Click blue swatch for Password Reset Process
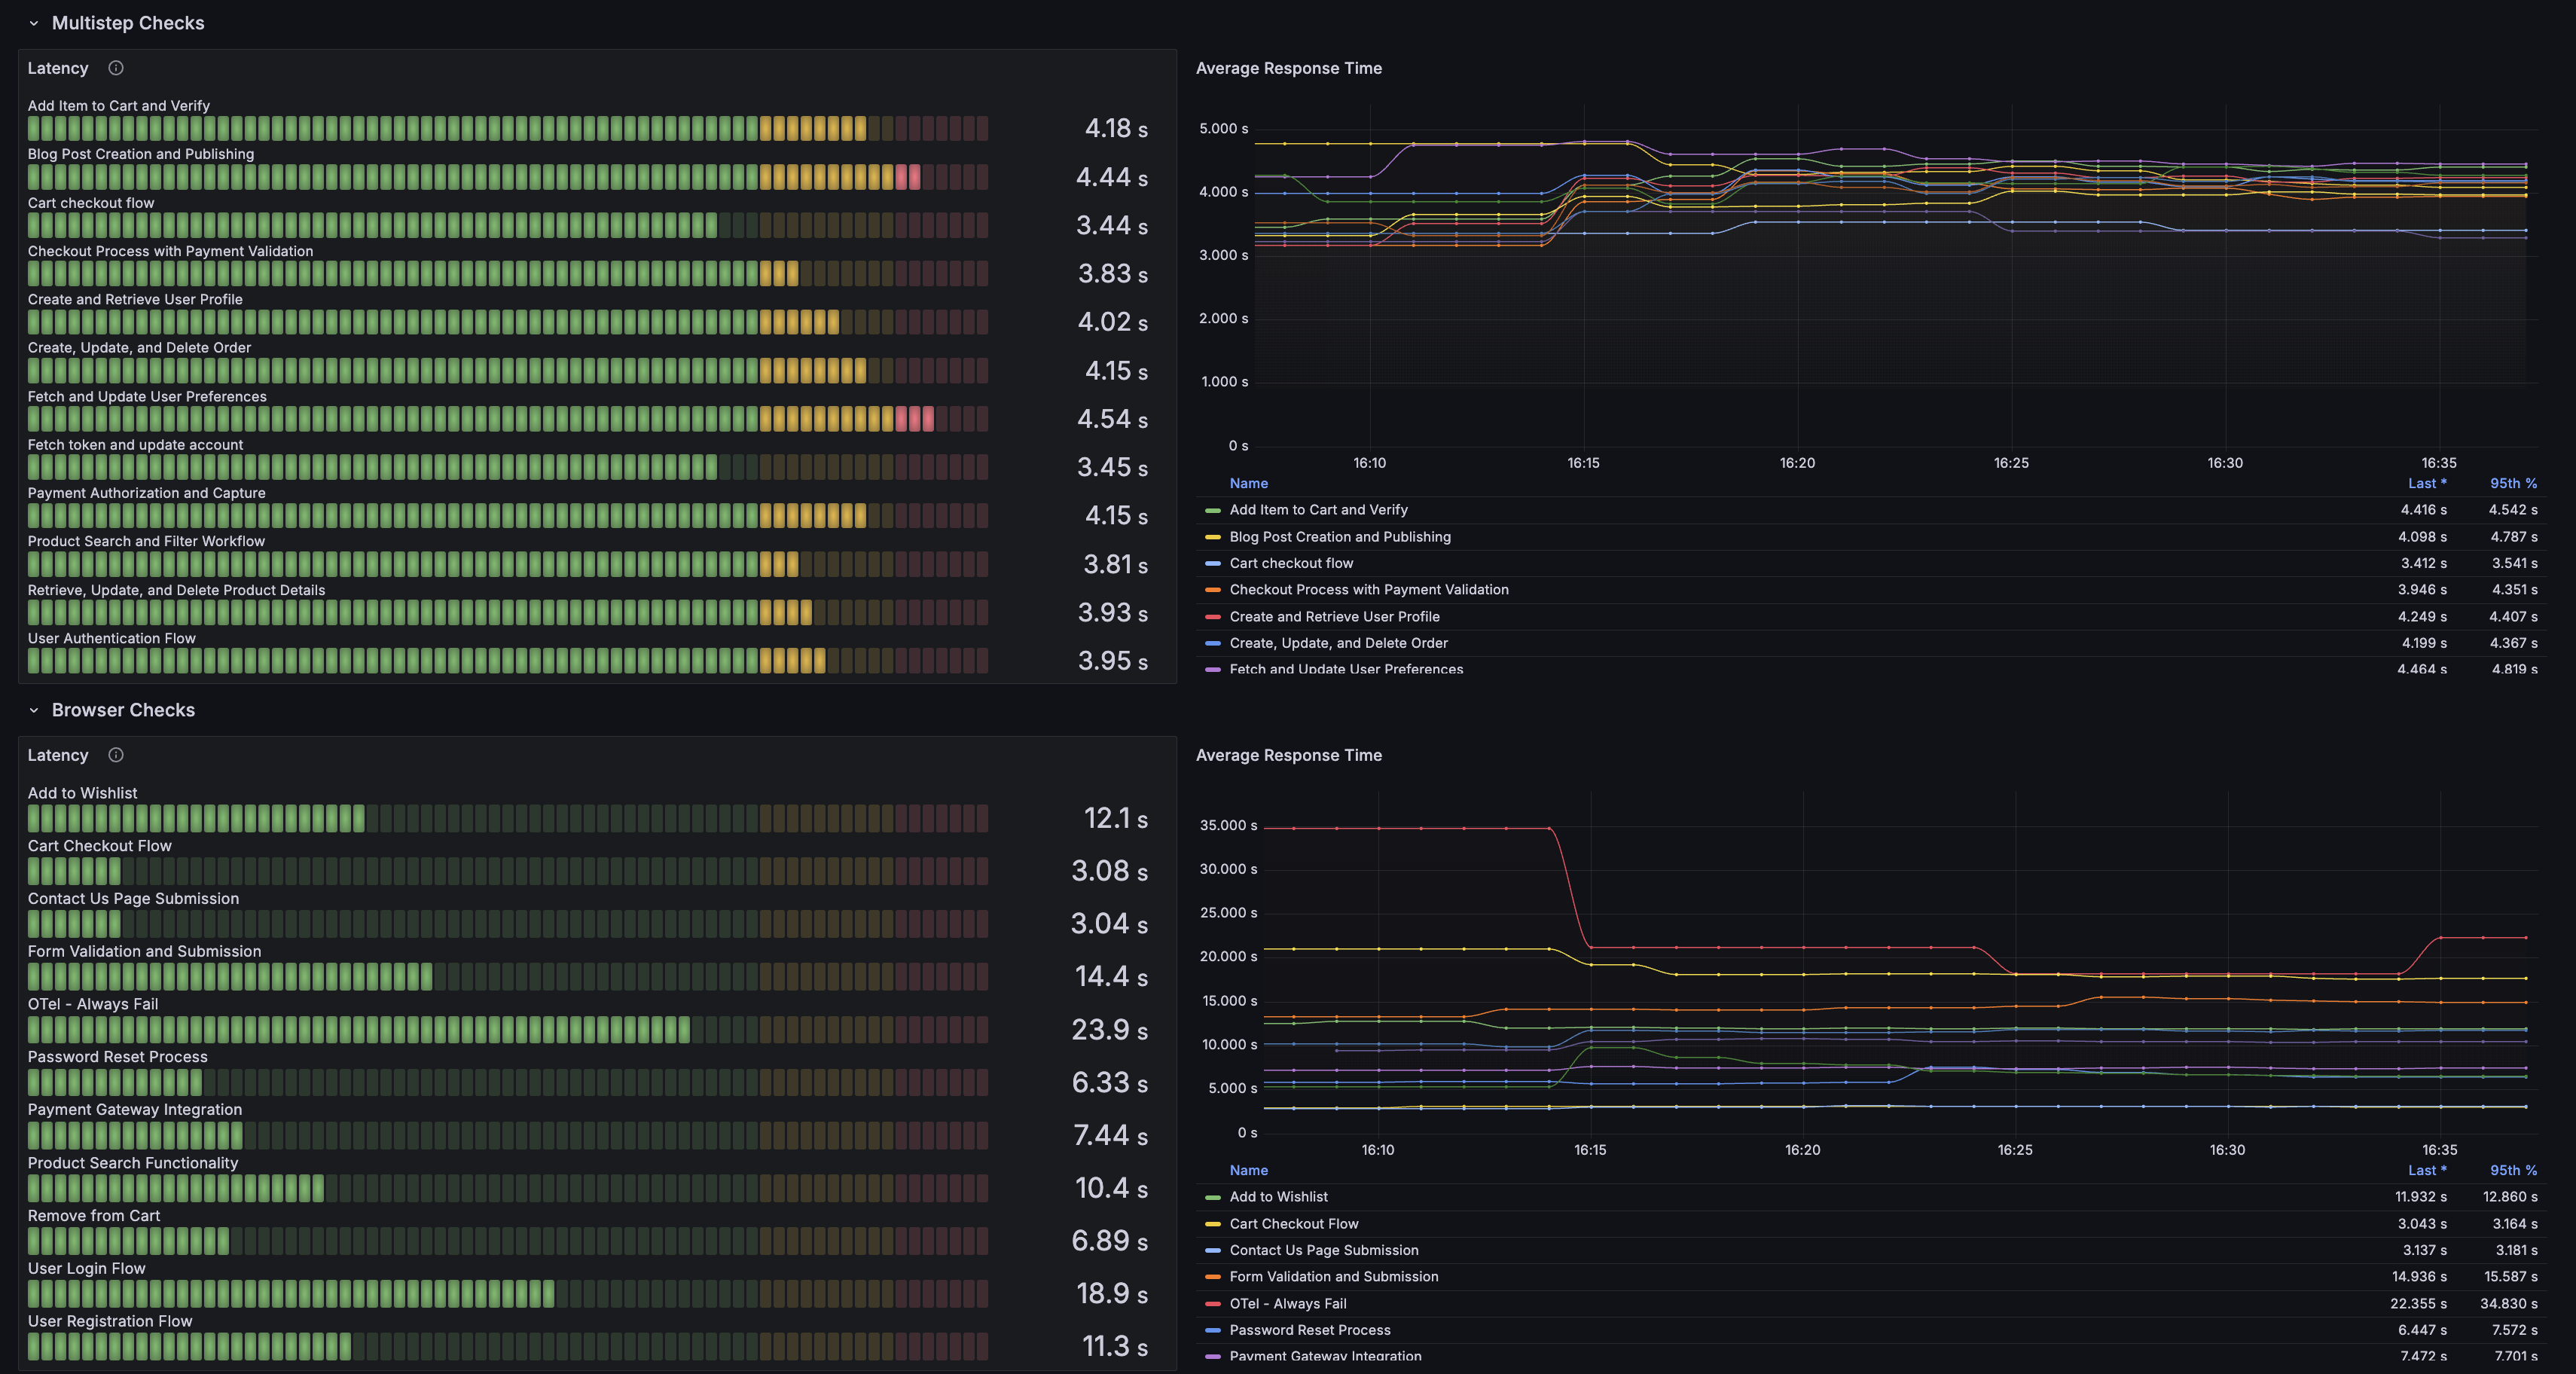Screen dimensions: 2576x1374 (1212, 1330)
